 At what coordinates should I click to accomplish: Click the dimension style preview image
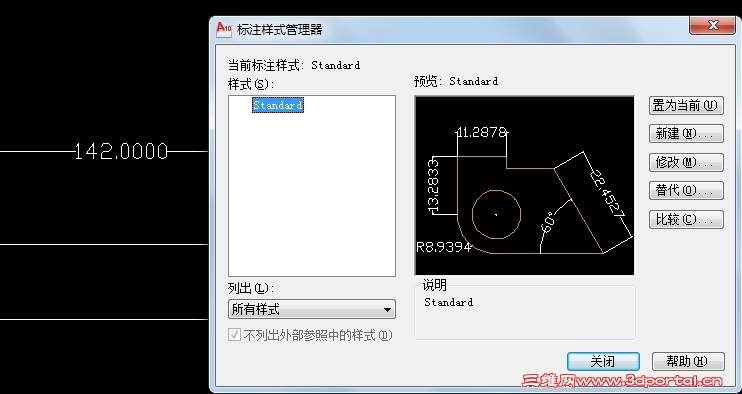coord(524,185)
